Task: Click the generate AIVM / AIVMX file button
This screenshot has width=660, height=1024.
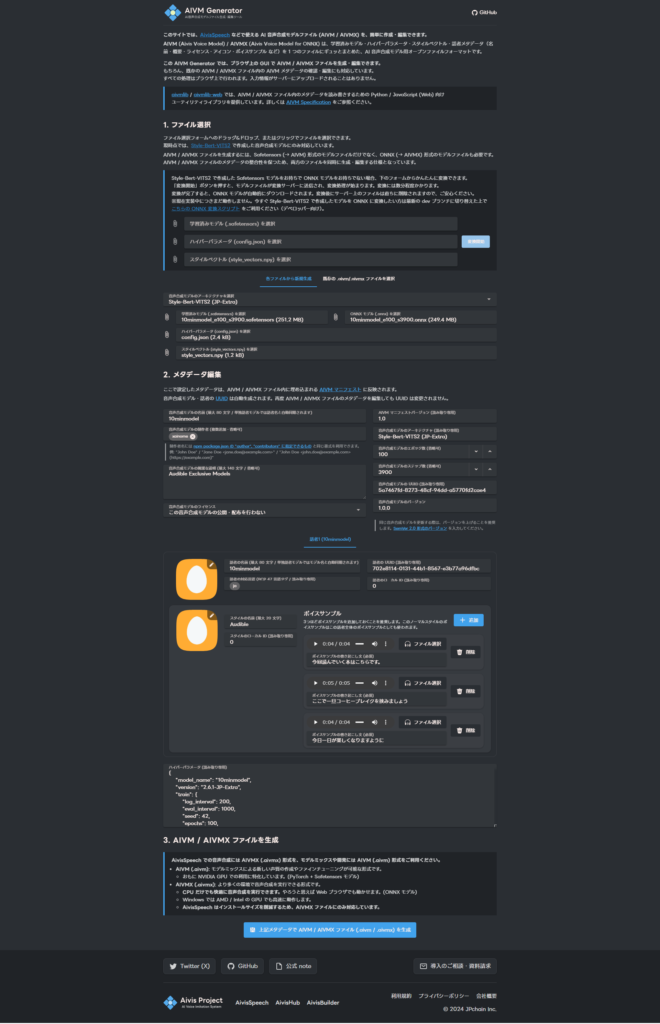Action: 330,929
